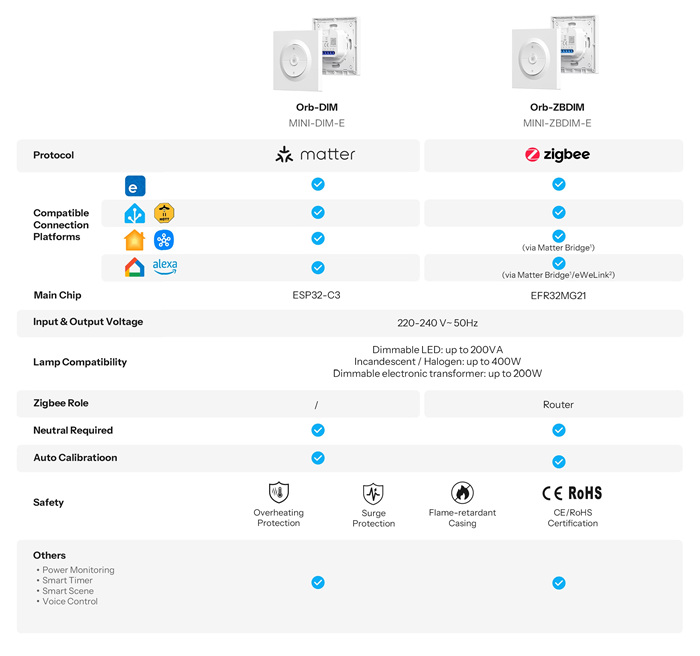The width and height of the screenshot is (700, 656).
Task: Click the Google Home icon
Action: point(134,267)
